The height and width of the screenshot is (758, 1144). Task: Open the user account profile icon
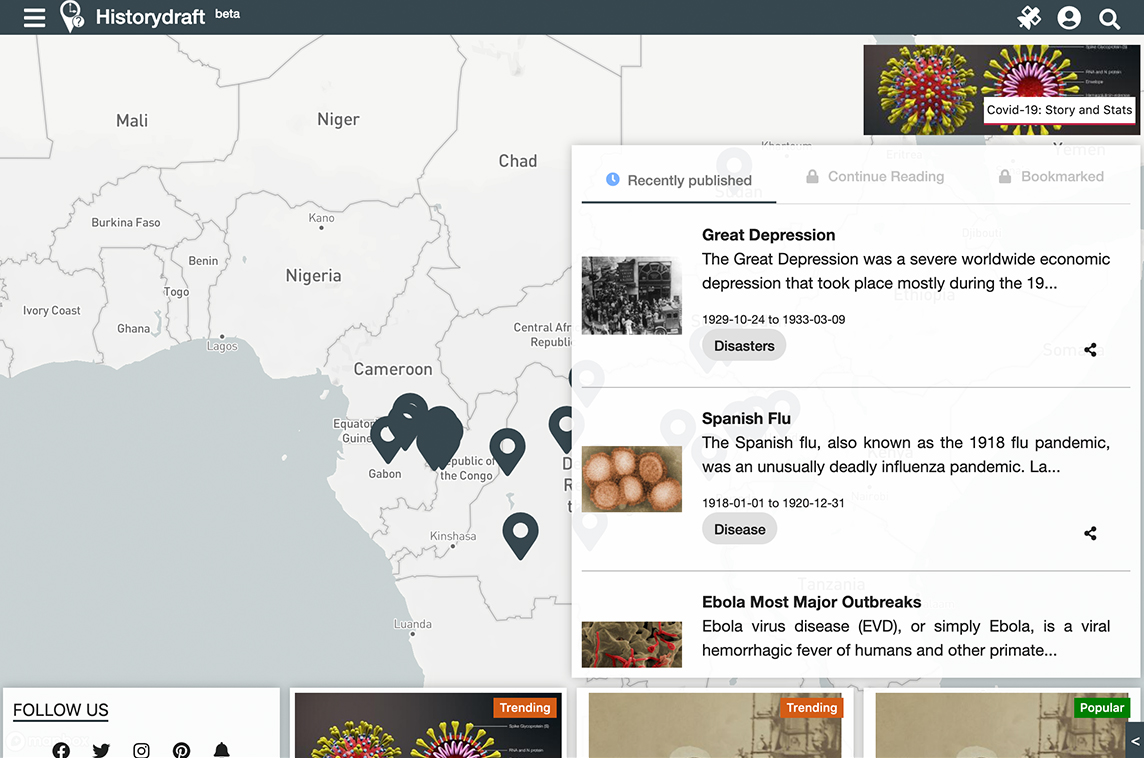[x=1069, y=18]
